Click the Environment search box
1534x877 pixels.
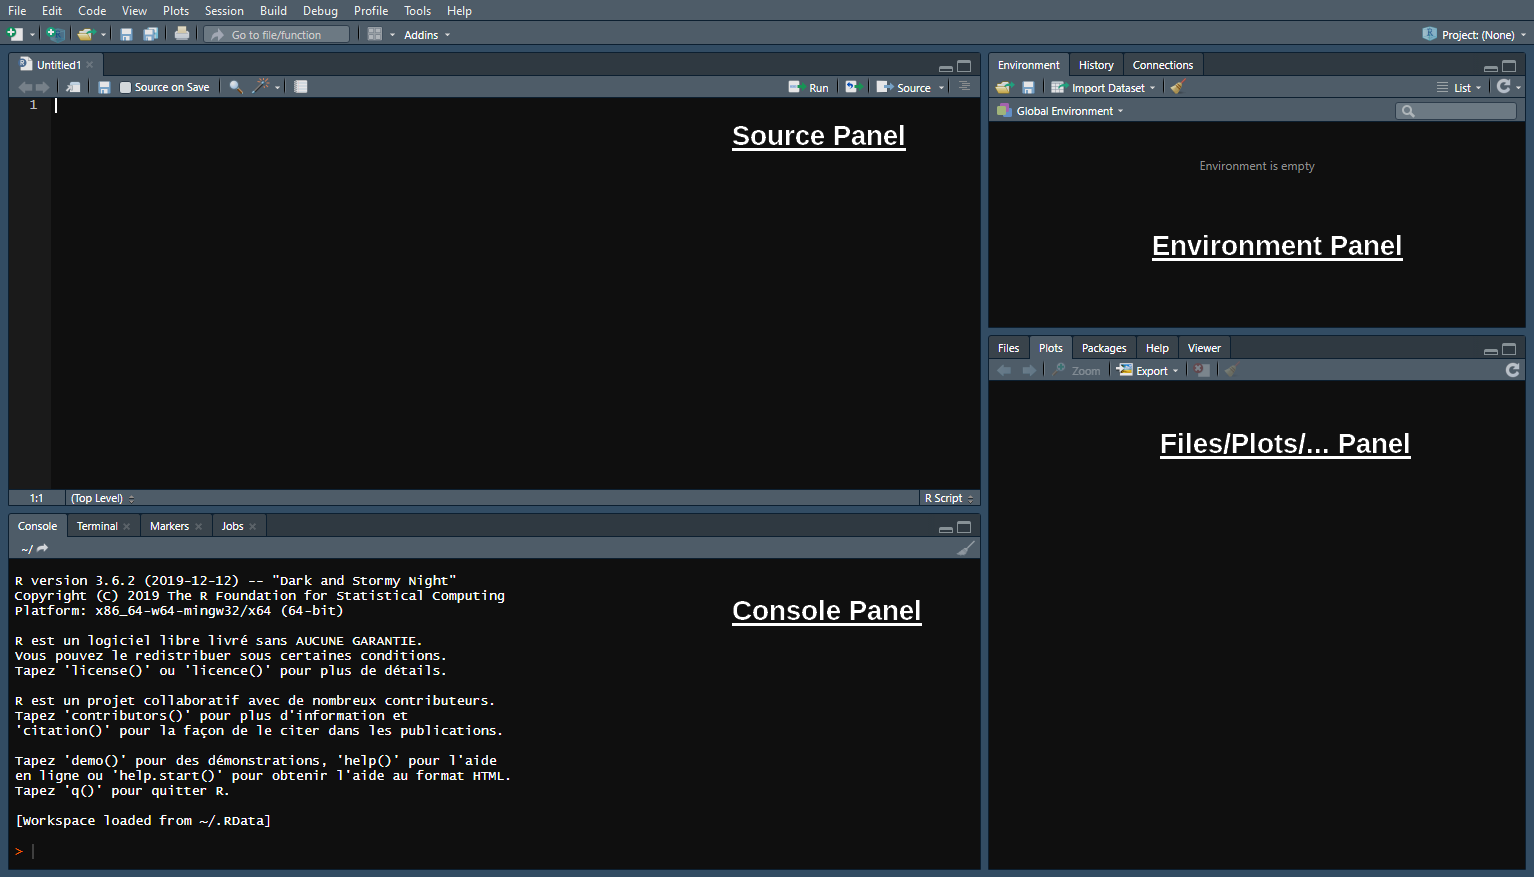1462,111
